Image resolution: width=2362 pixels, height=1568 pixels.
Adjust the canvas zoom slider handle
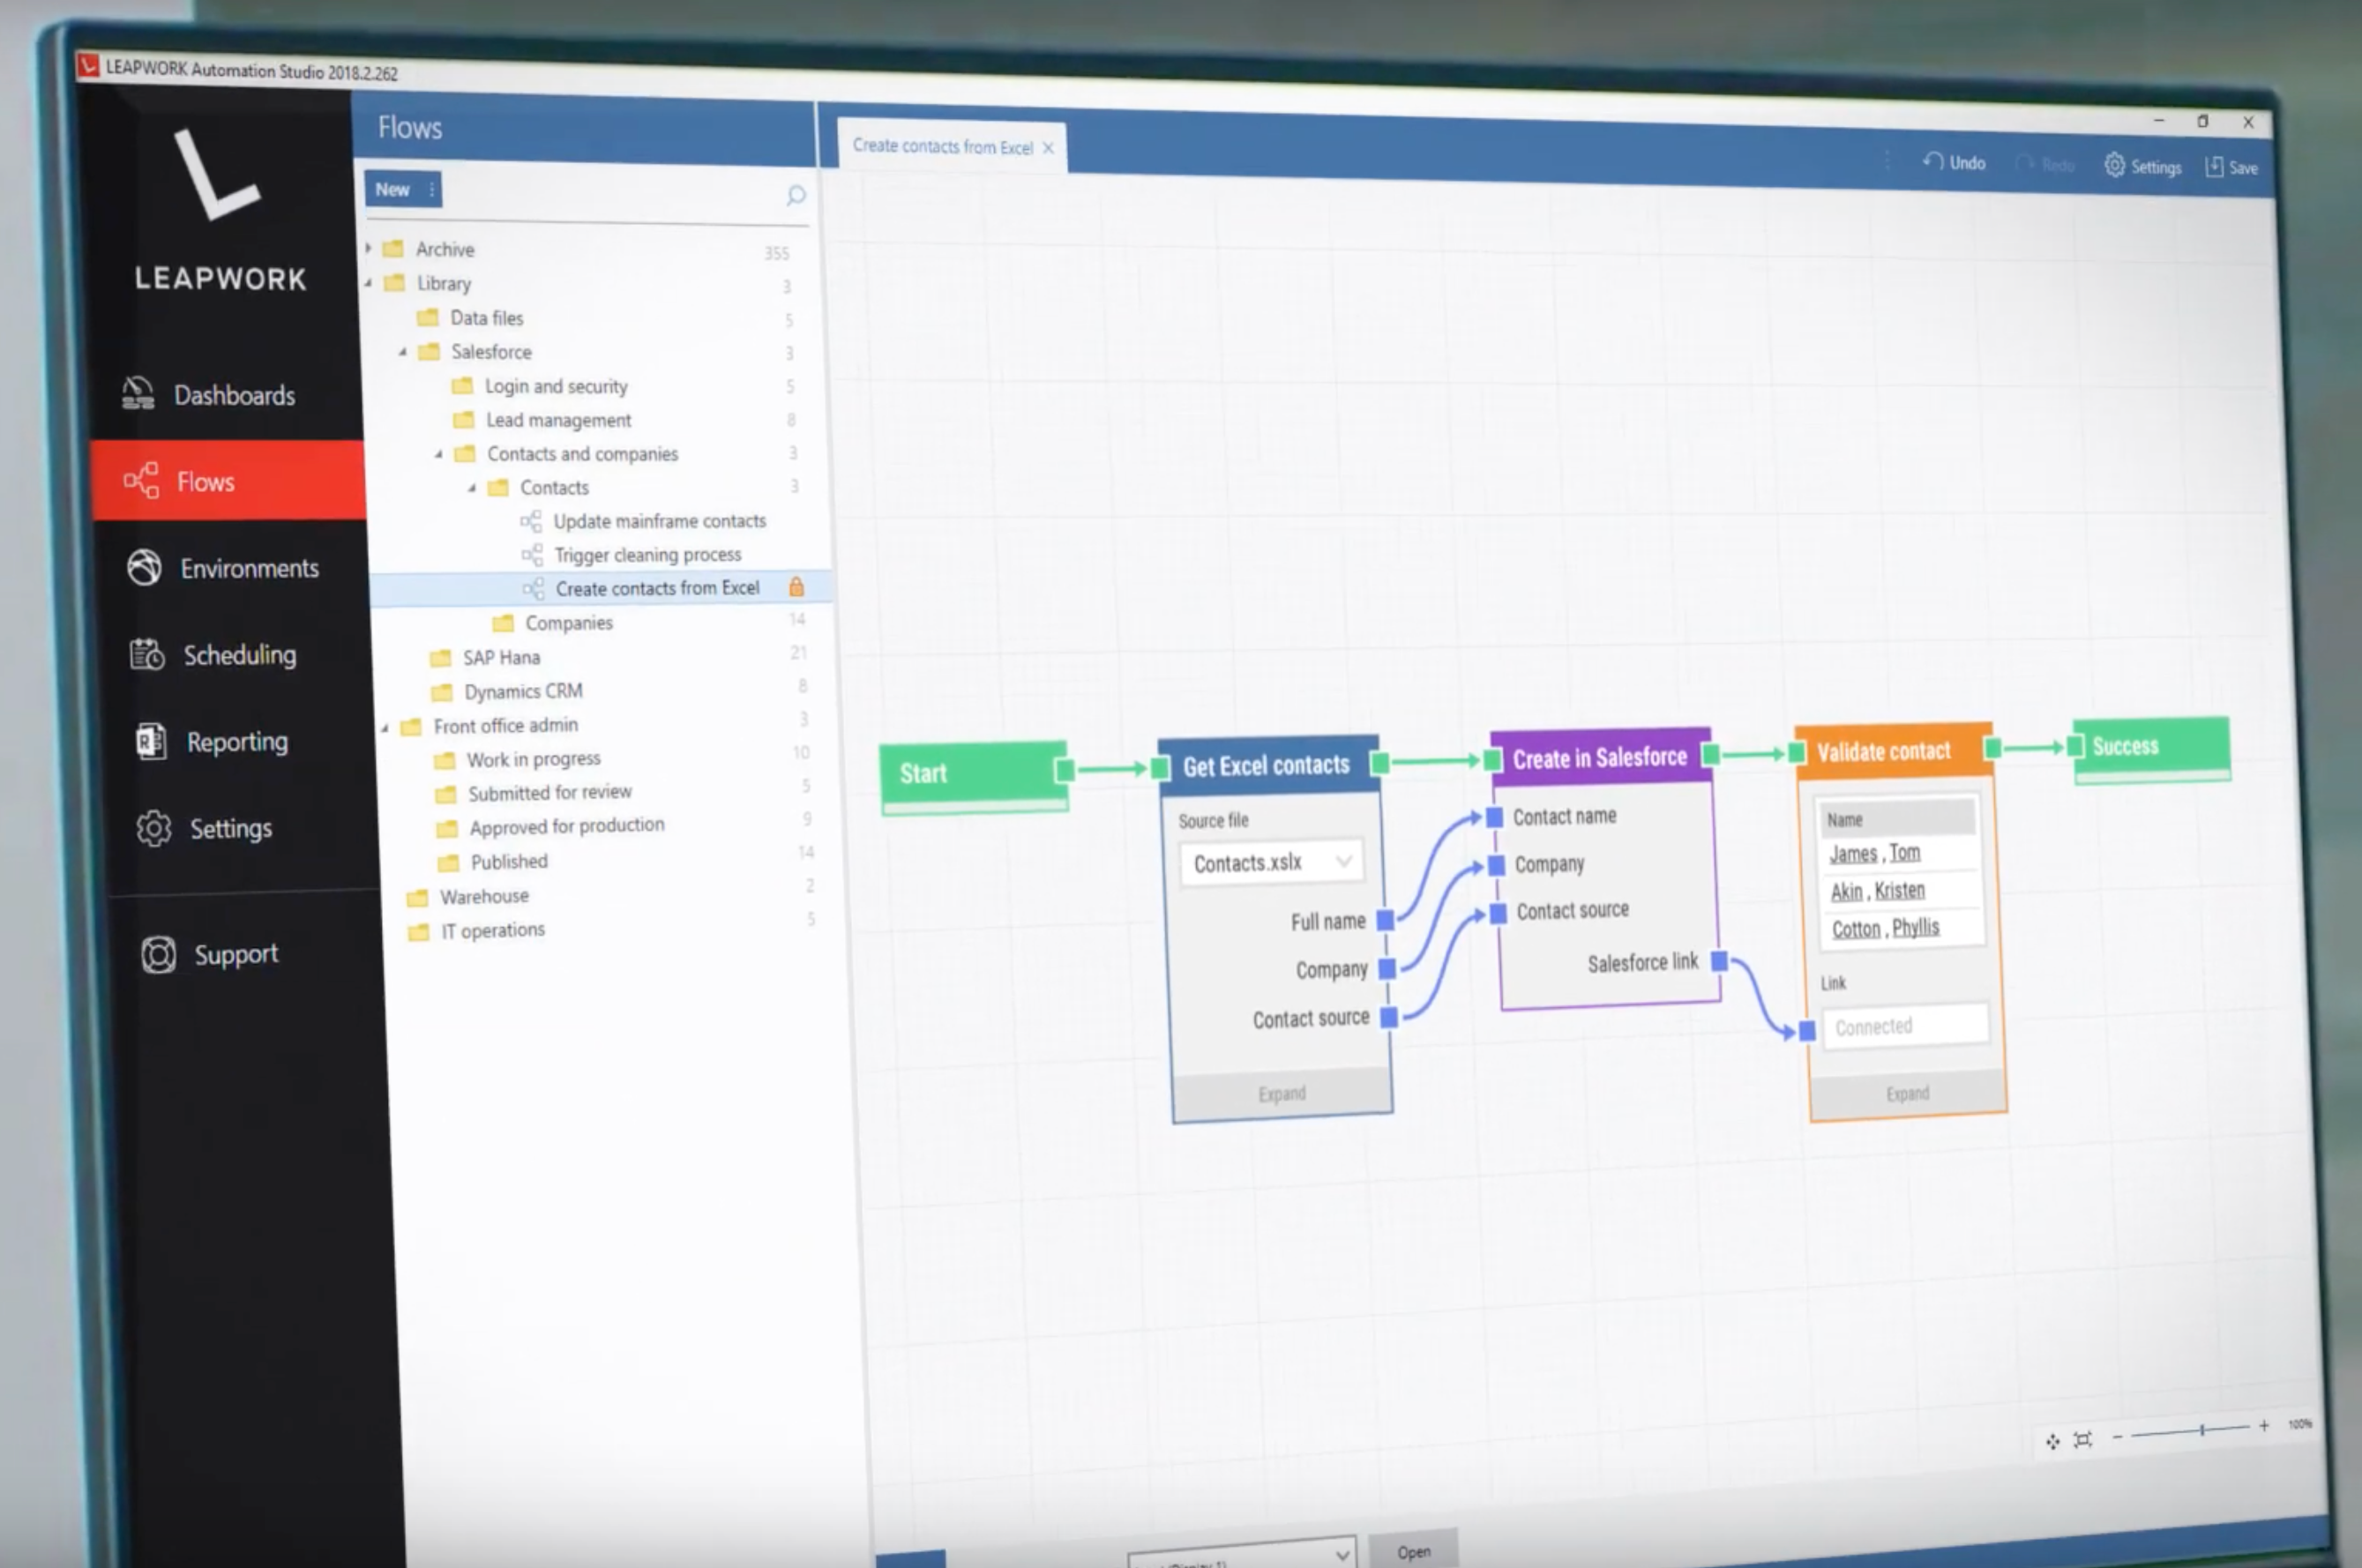click(2202, 1430)
